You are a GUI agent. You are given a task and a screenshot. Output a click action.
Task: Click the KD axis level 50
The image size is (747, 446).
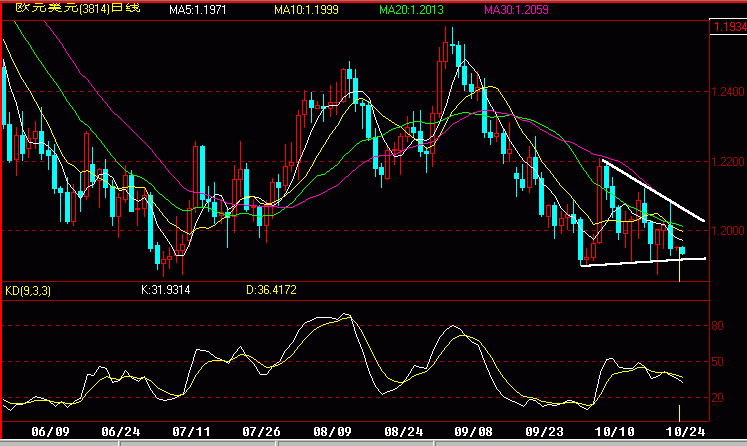pos(717,362)
